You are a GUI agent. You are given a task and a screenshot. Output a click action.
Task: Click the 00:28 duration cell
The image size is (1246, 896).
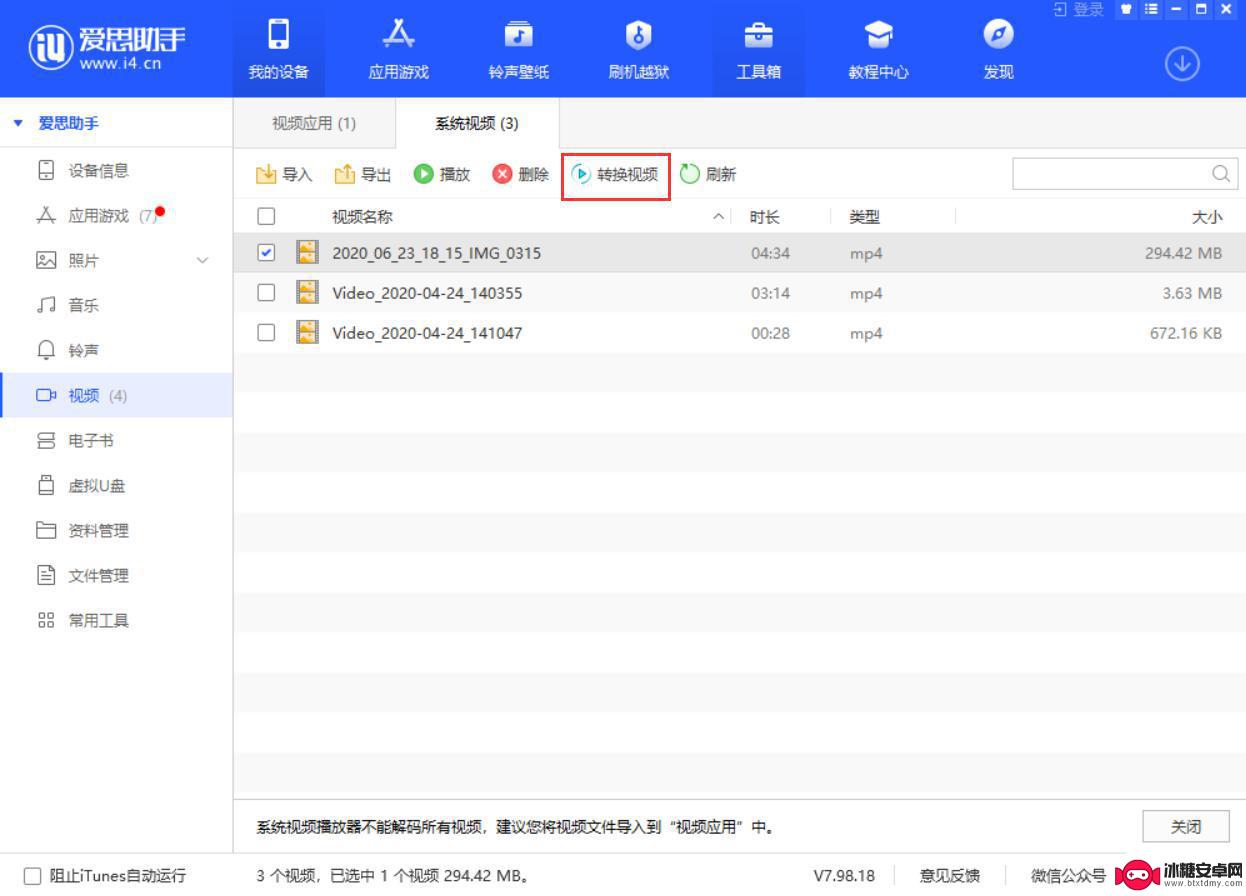(x=770, y=333)
